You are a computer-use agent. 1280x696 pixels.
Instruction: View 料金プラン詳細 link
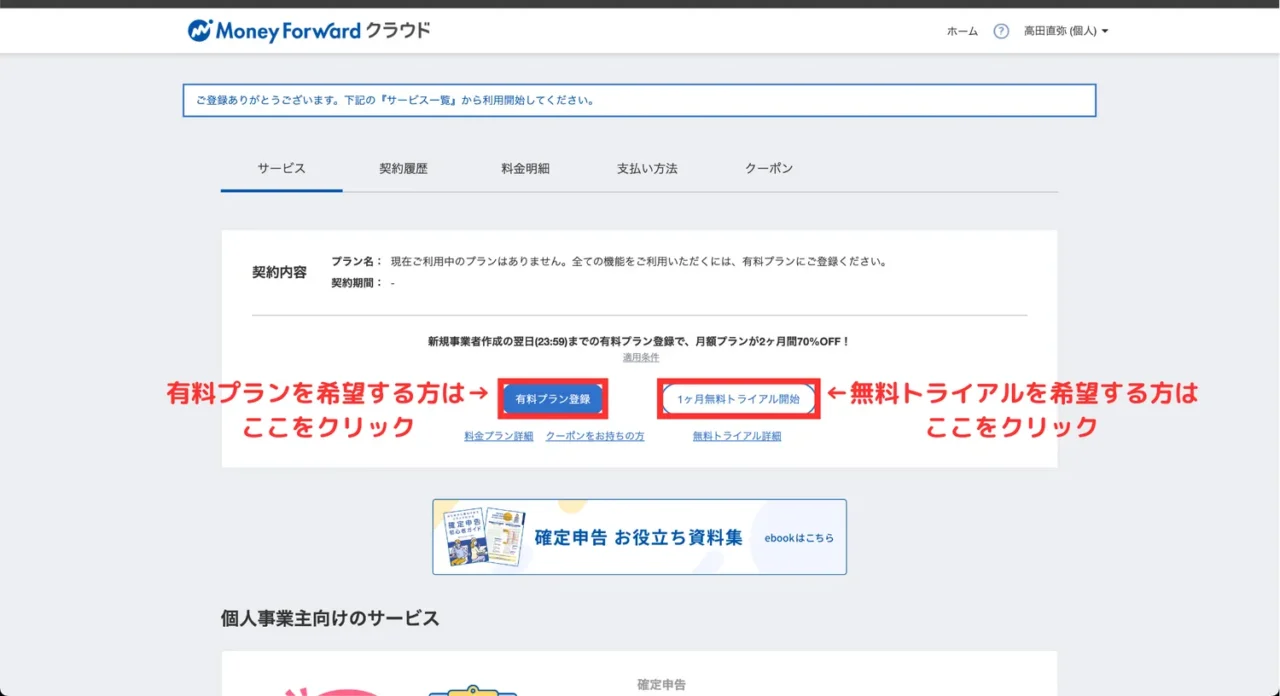(x=498, y=436)
